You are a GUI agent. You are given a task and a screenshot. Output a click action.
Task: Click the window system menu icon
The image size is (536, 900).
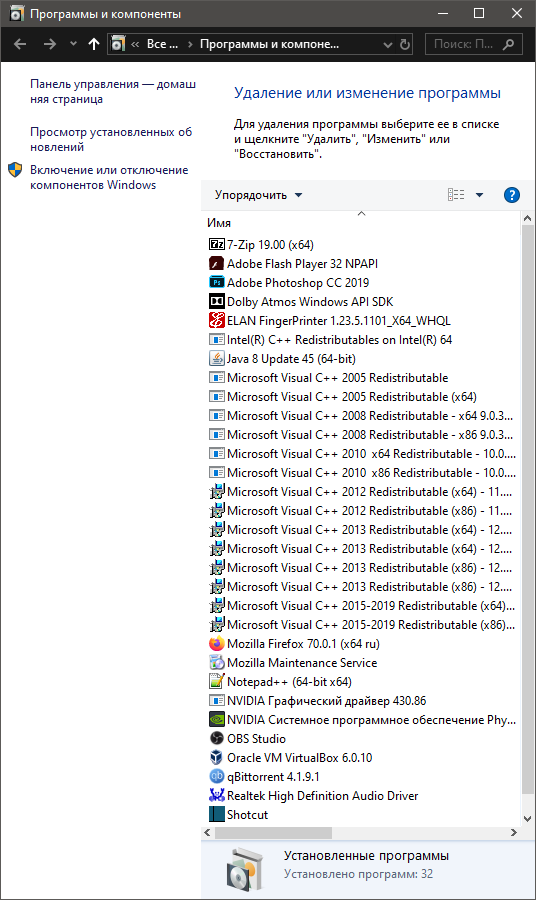[17, 13]
